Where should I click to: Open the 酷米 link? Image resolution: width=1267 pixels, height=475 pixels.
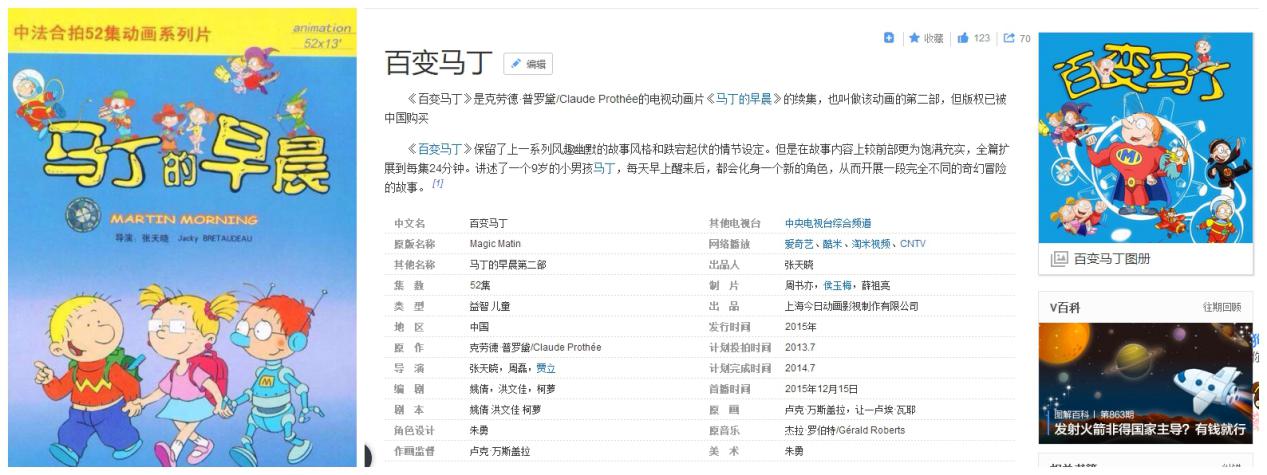833,243
